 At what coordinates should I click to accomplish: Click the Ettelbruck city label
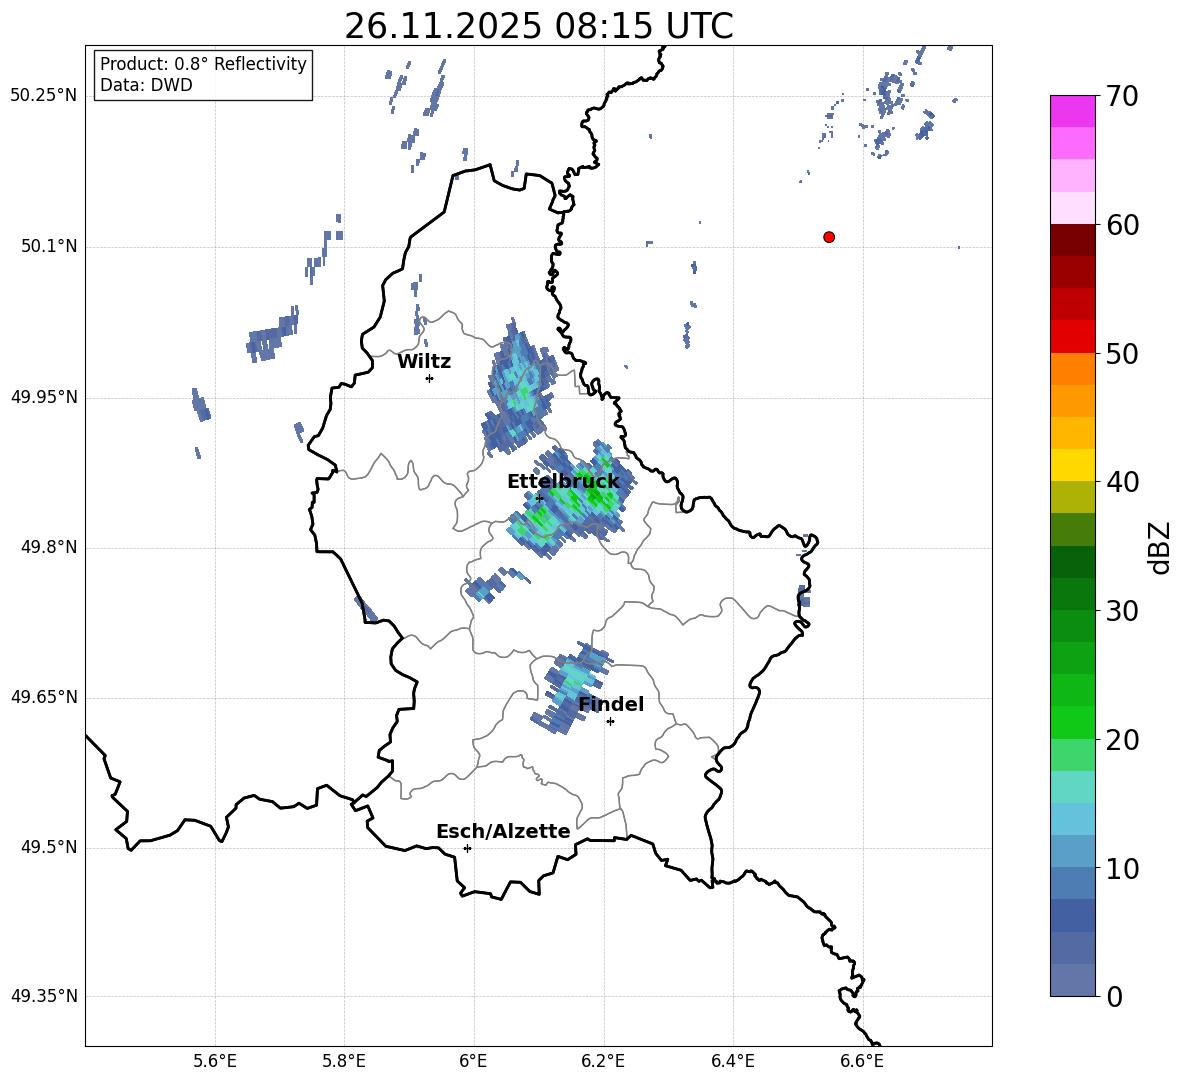click(563, 482)
